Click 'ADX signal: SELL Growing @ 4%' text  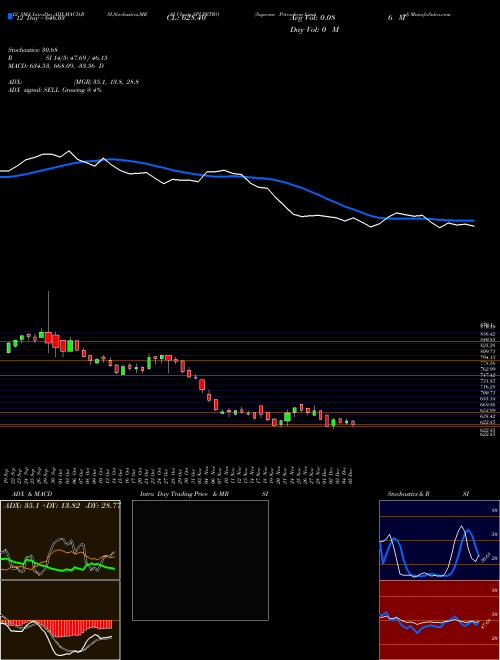click(55, 90)
